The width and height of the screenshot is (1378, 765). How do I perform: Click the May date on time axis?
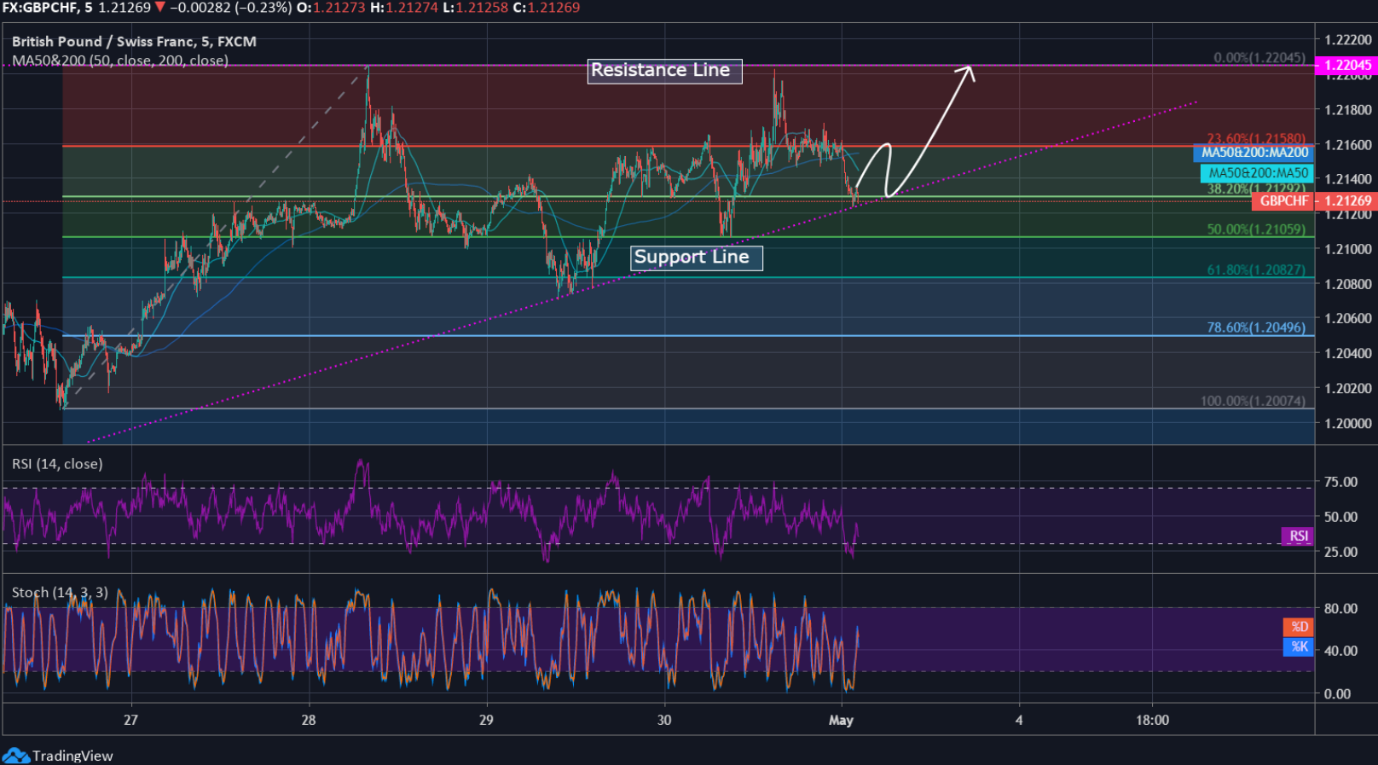[842, 719]
